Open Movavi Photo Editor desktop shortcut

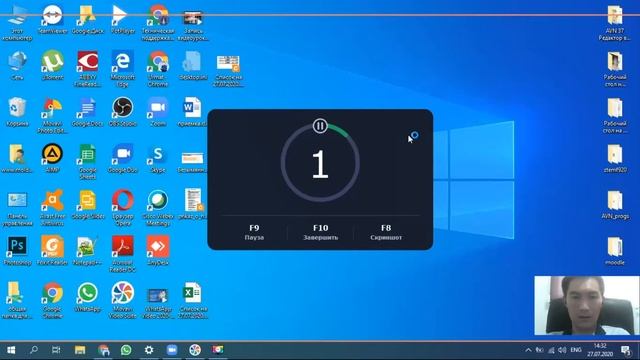[x=52, y=115]
